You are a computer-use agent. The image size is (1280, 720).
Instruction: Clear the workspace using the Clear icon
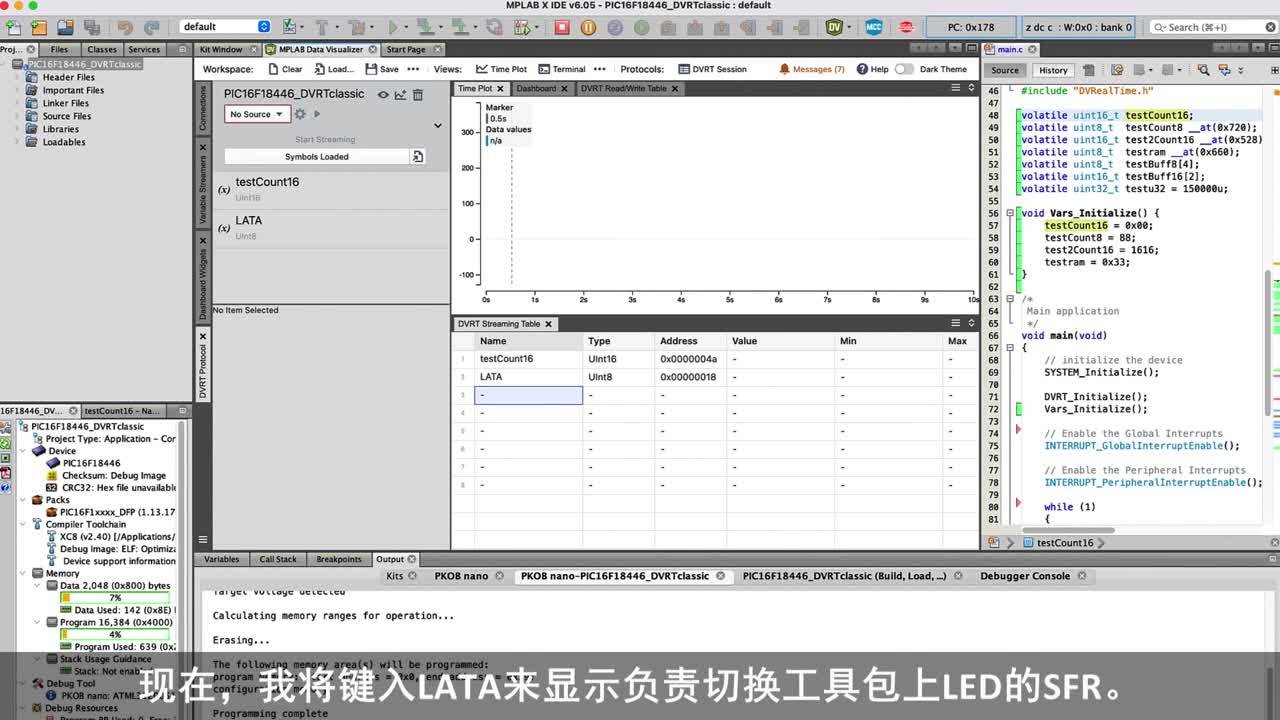[x=283, y=69]
